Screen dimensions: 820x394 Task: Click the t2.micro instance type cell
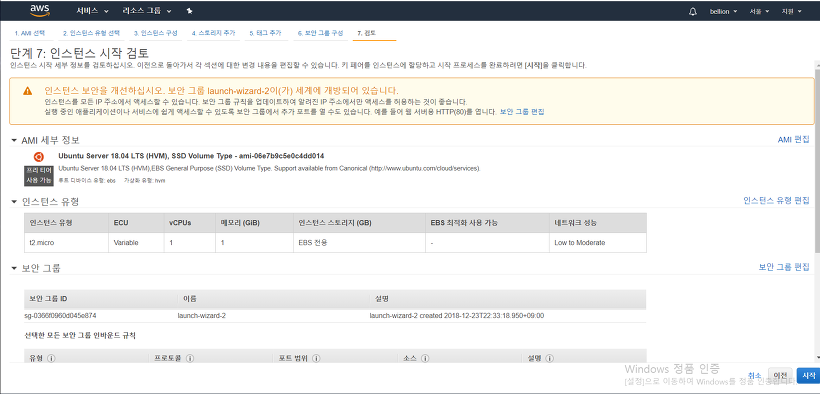coord(66,243)
